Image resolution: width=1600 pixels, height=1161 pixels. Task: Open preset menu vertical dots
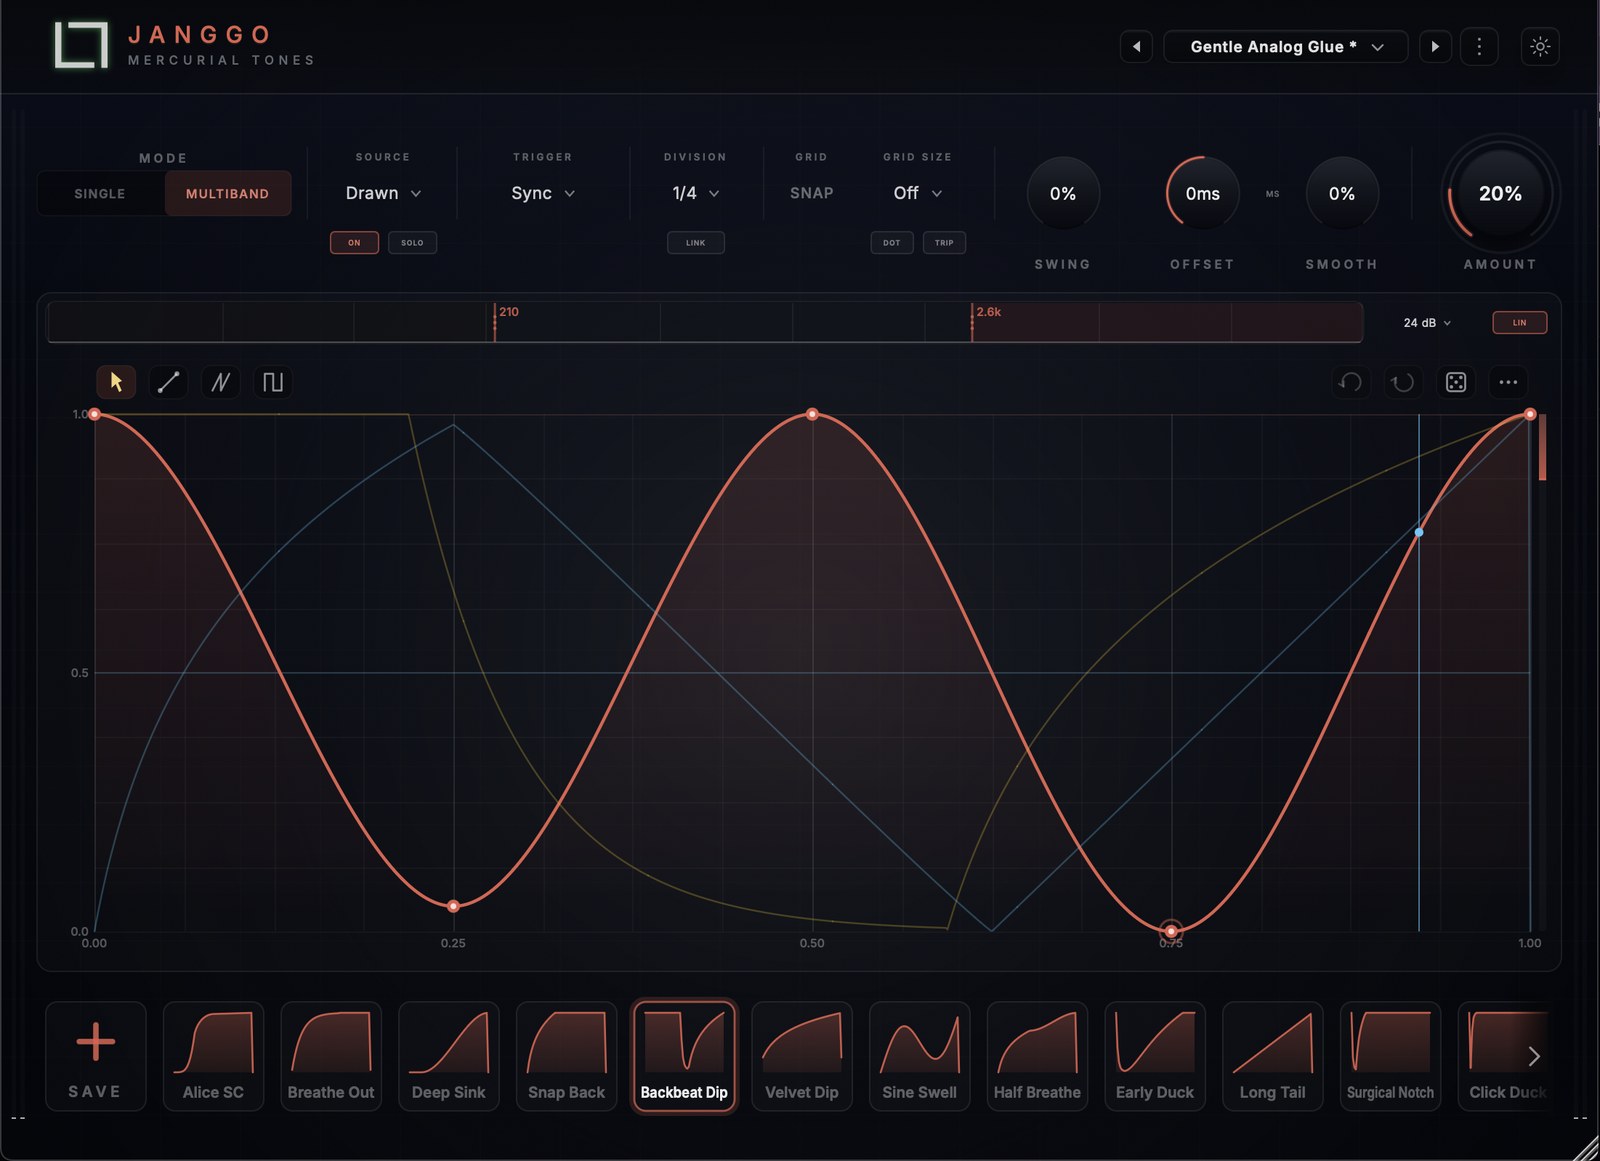pyautogui.click(x=1479, y=46)
